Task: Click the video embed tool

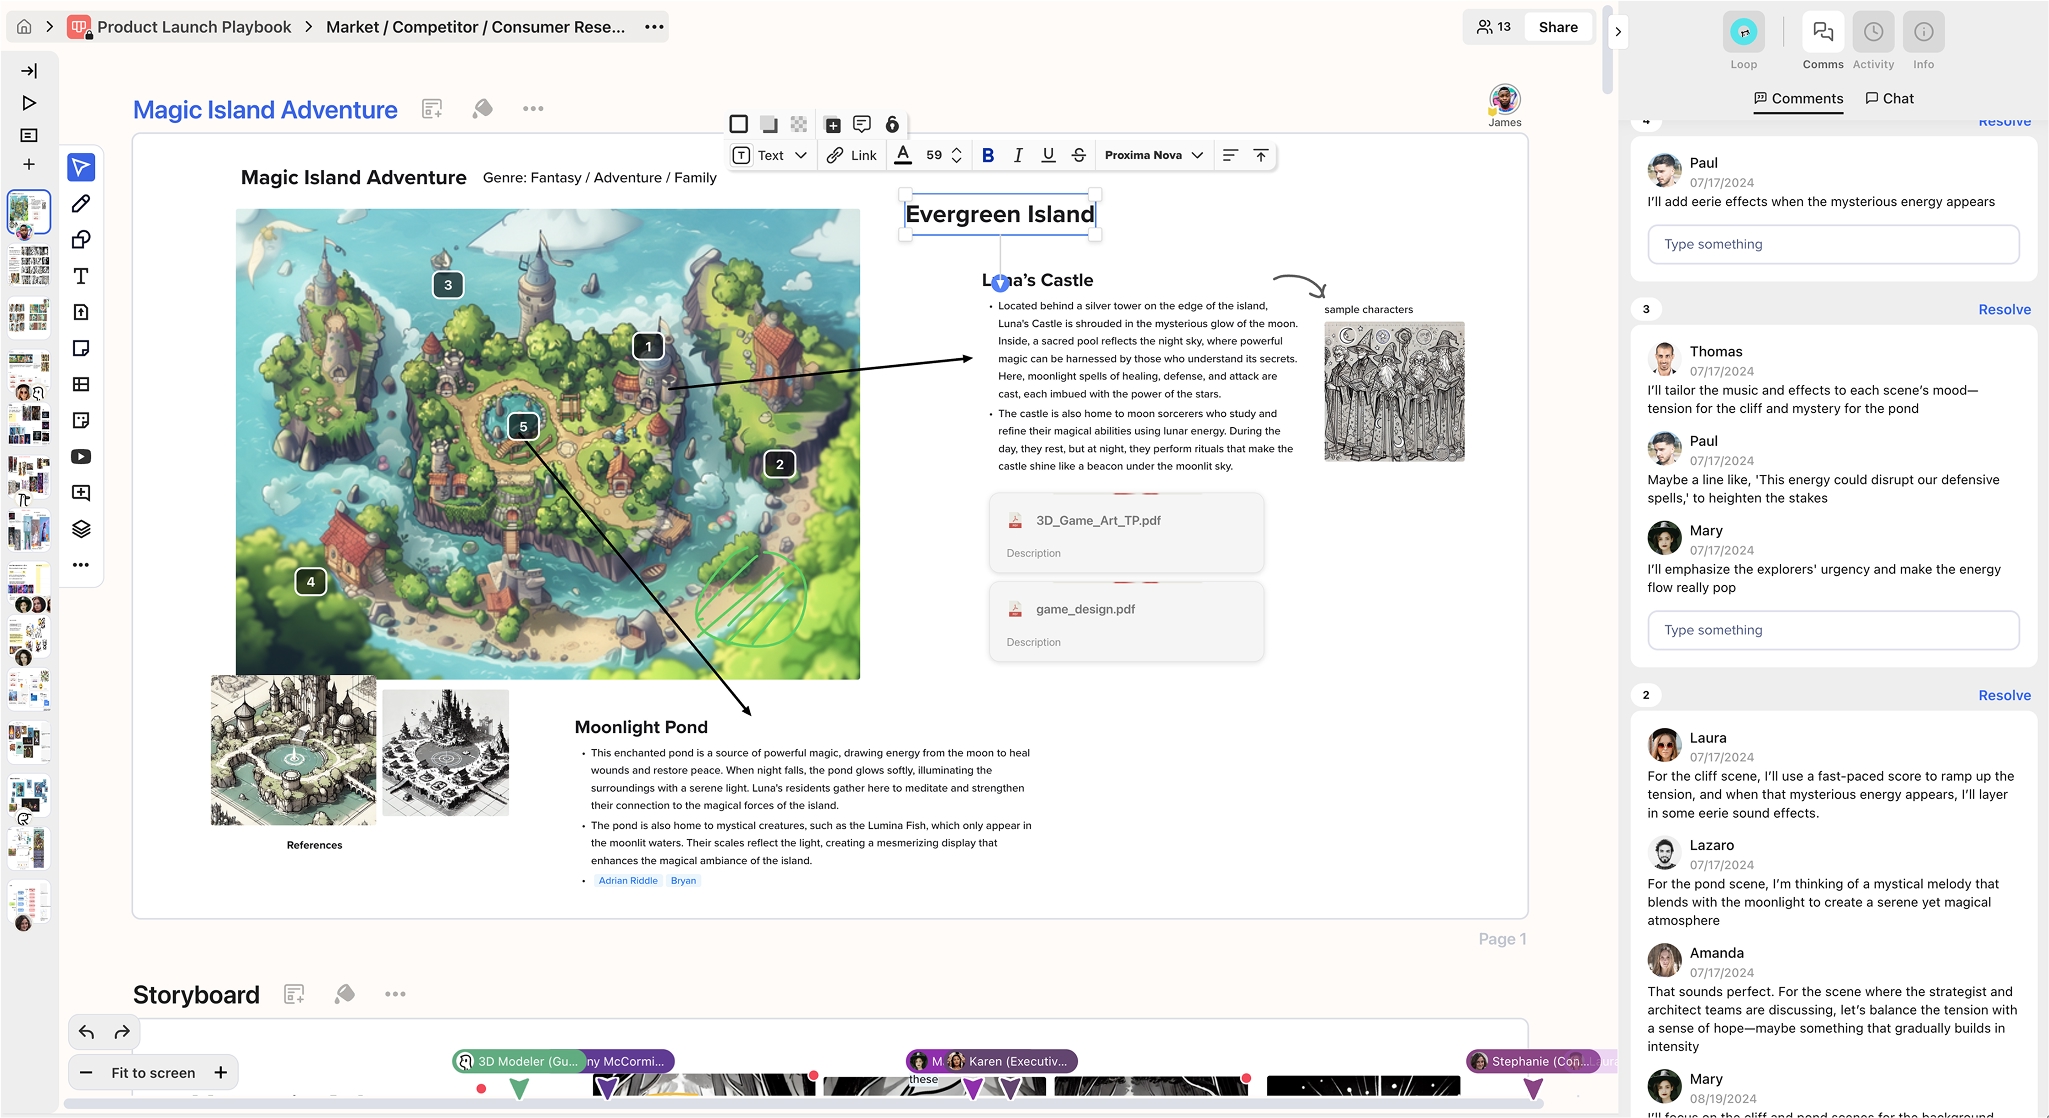Action: point(81,457)
